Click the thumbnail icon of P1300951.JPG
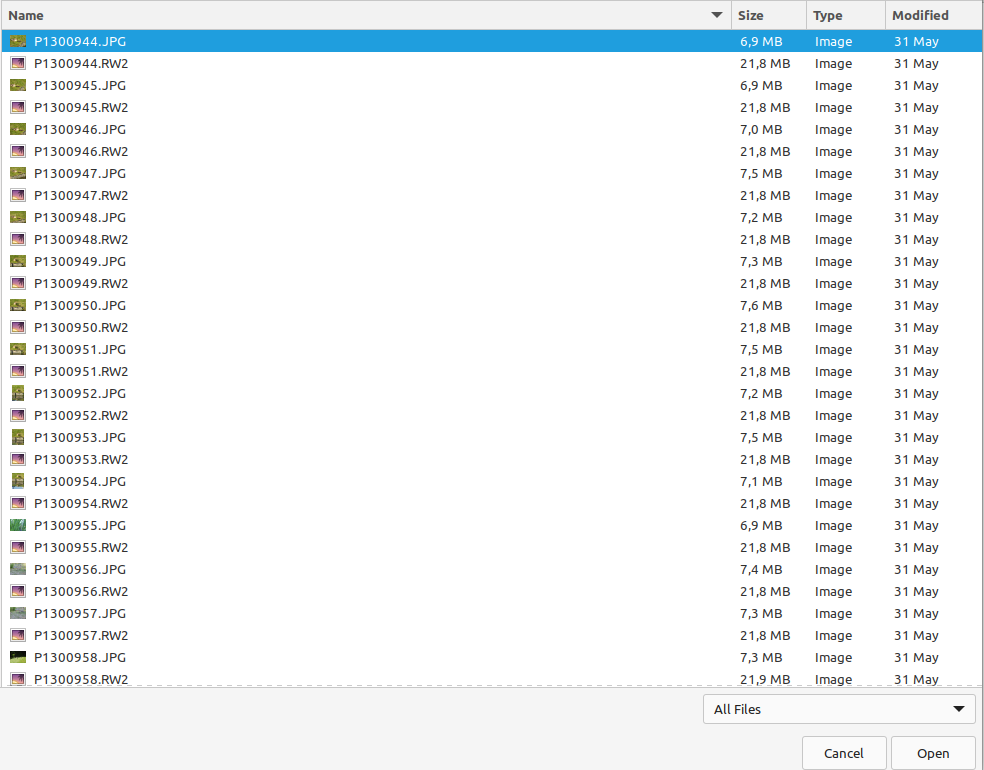The width and height of the screenshot is (984, 770). pos(18,349)
